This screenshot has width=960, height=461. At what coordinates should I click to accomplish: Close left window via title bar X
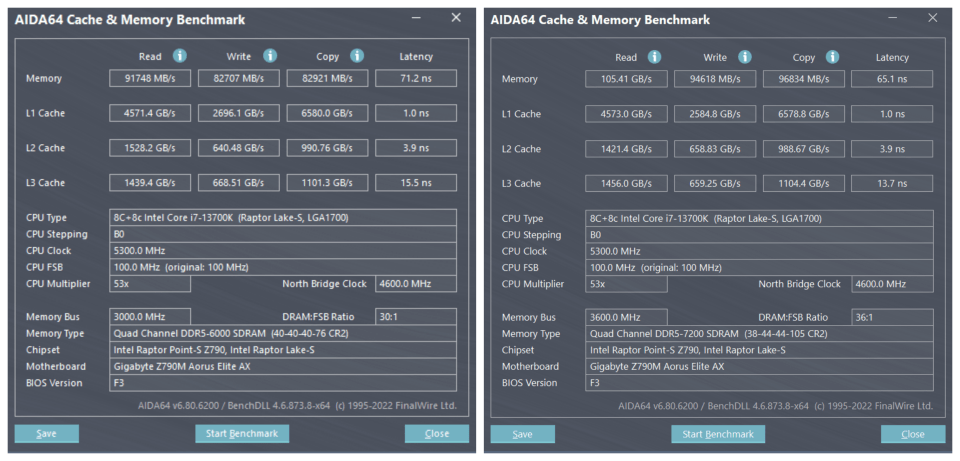point(456,18)
